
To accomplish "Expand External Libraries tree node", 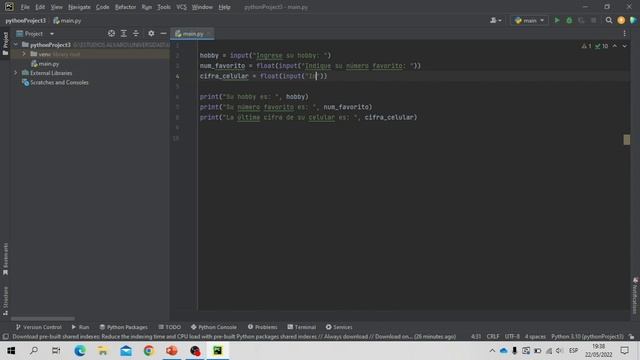I will pyautogui.click(x=16, y=73).
